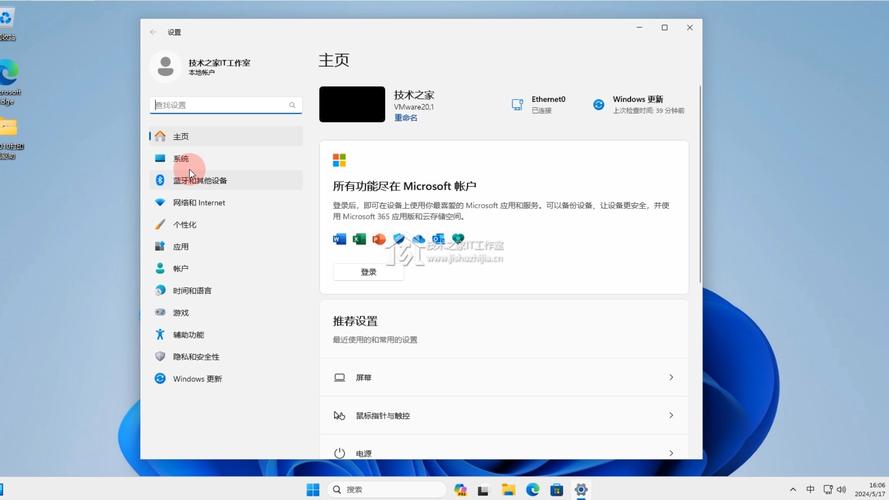
Task: Open 应用 settings category
Action: tap(226, 247)
